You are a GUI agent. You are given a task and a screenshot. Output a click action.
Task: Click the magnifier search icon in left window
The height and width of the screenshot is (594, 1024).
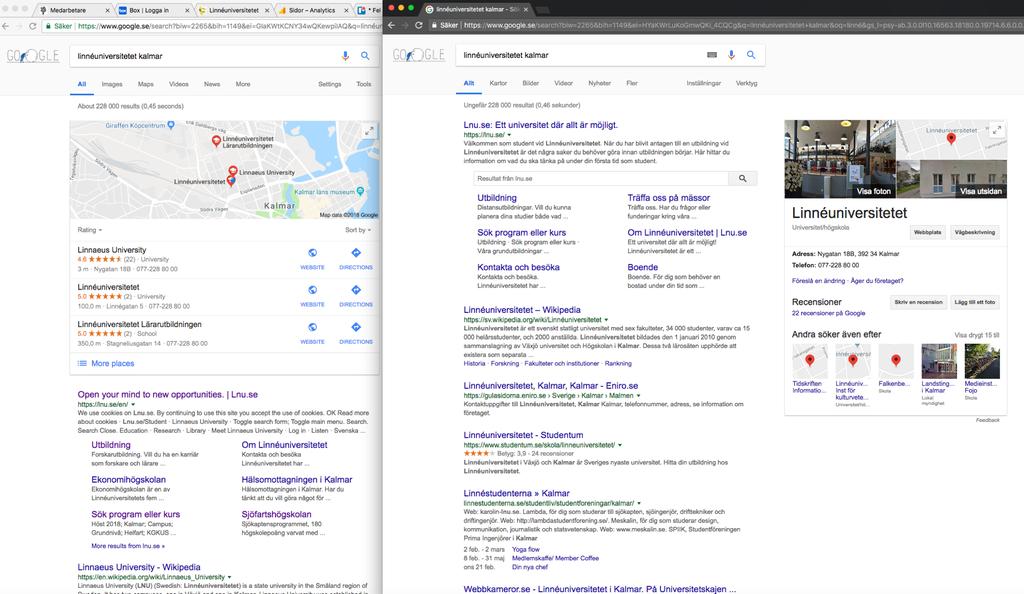point(365,56)
